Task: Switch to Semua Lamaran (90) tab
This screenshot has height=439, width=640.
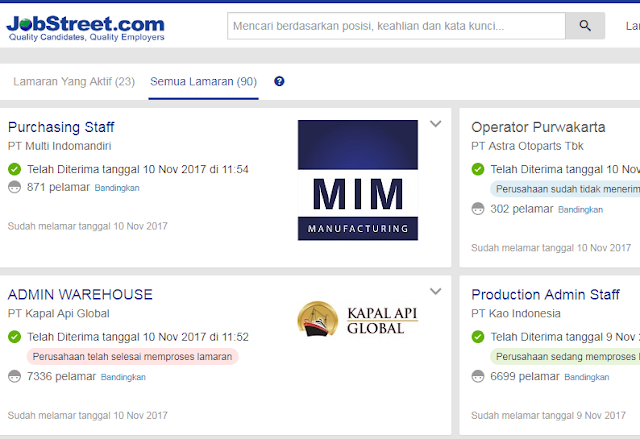Action: pos(203,82)
